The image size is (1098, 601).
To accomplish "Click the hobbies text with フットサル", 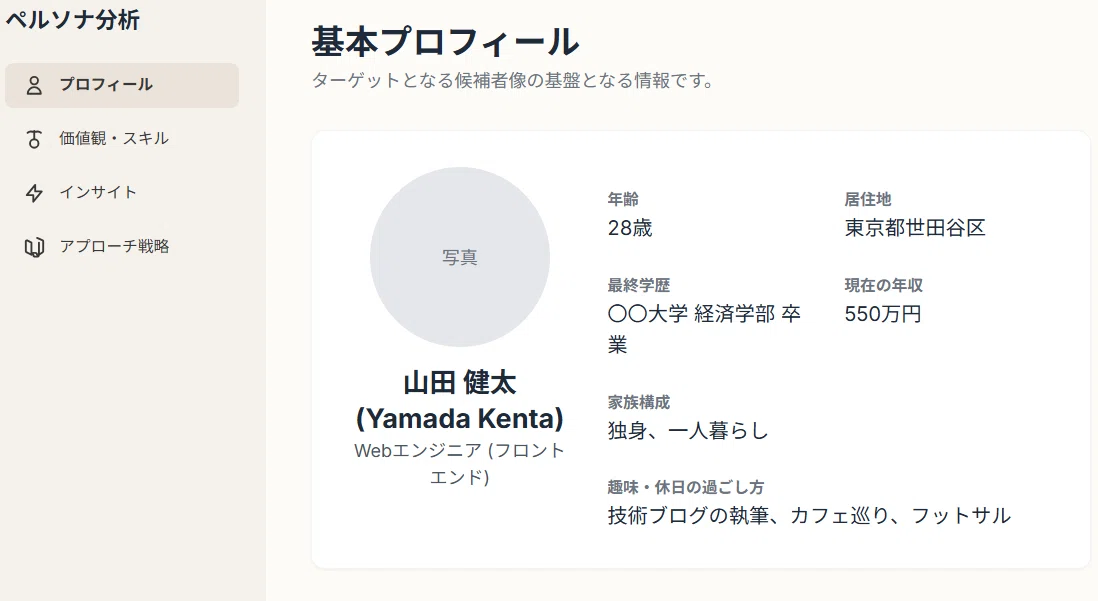I will click(x=809, y=516).
